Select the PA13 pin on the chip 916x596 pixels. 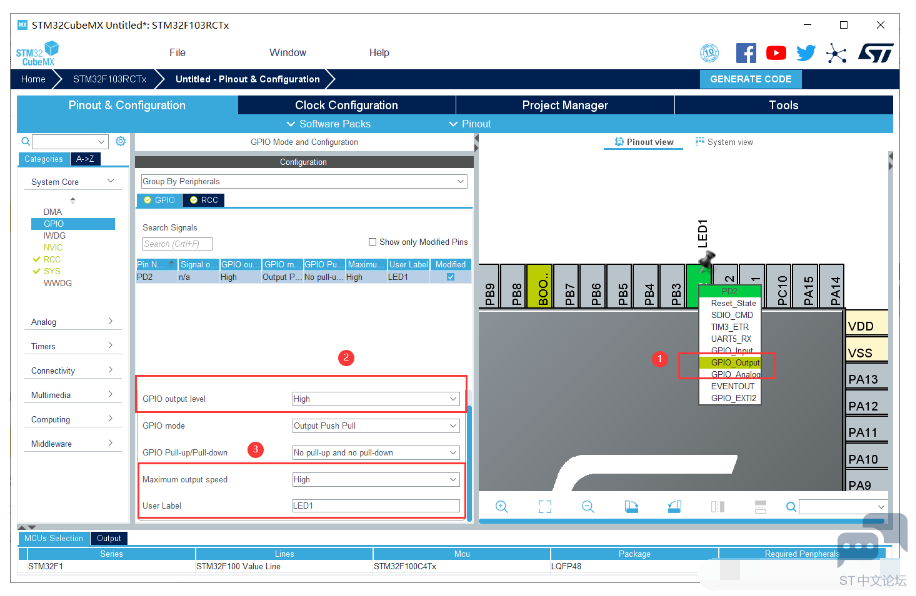866,379
